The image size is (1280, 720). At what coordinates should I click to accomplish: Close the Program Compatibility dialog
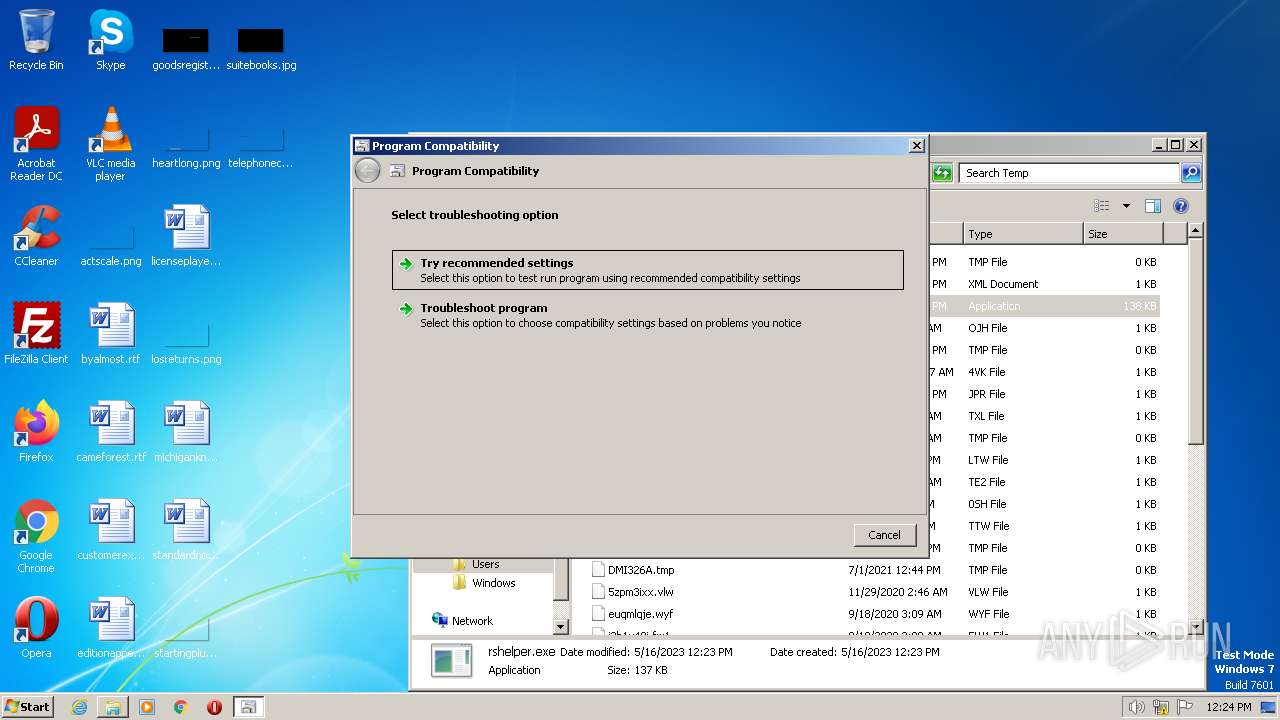[916, 146]
